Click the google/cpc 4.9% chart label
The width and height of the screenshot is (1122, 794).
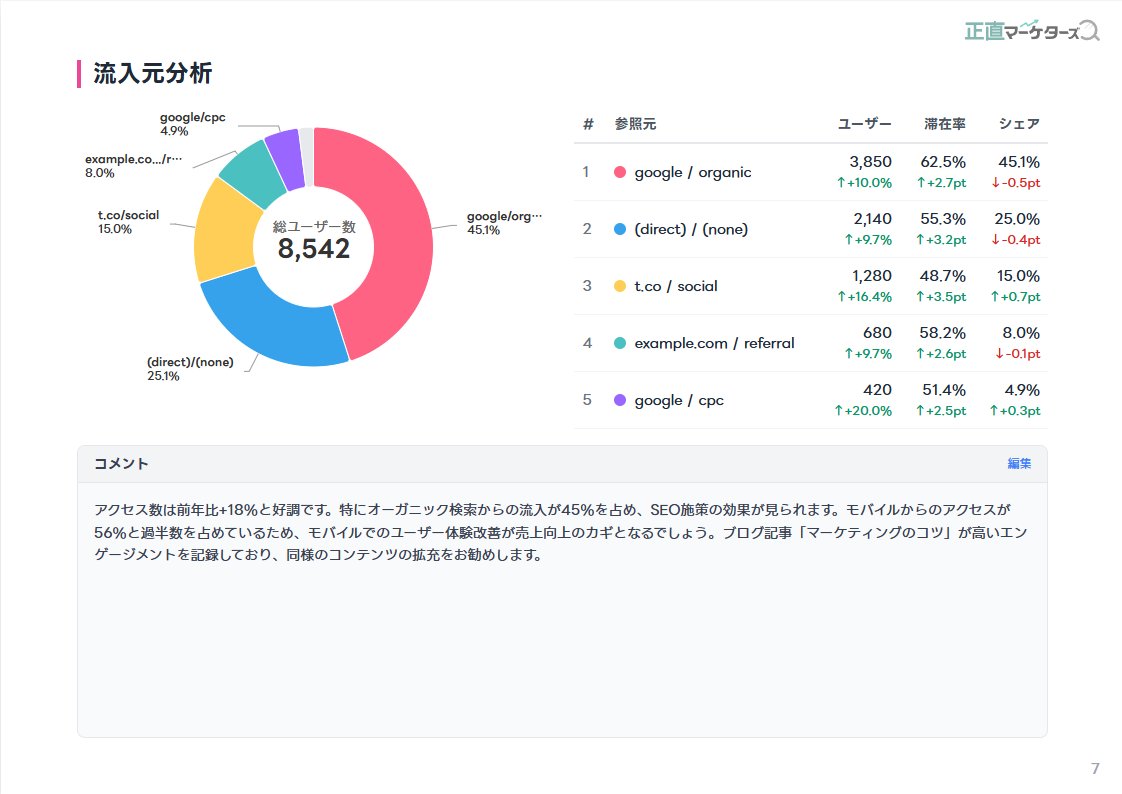coord(192,124)
